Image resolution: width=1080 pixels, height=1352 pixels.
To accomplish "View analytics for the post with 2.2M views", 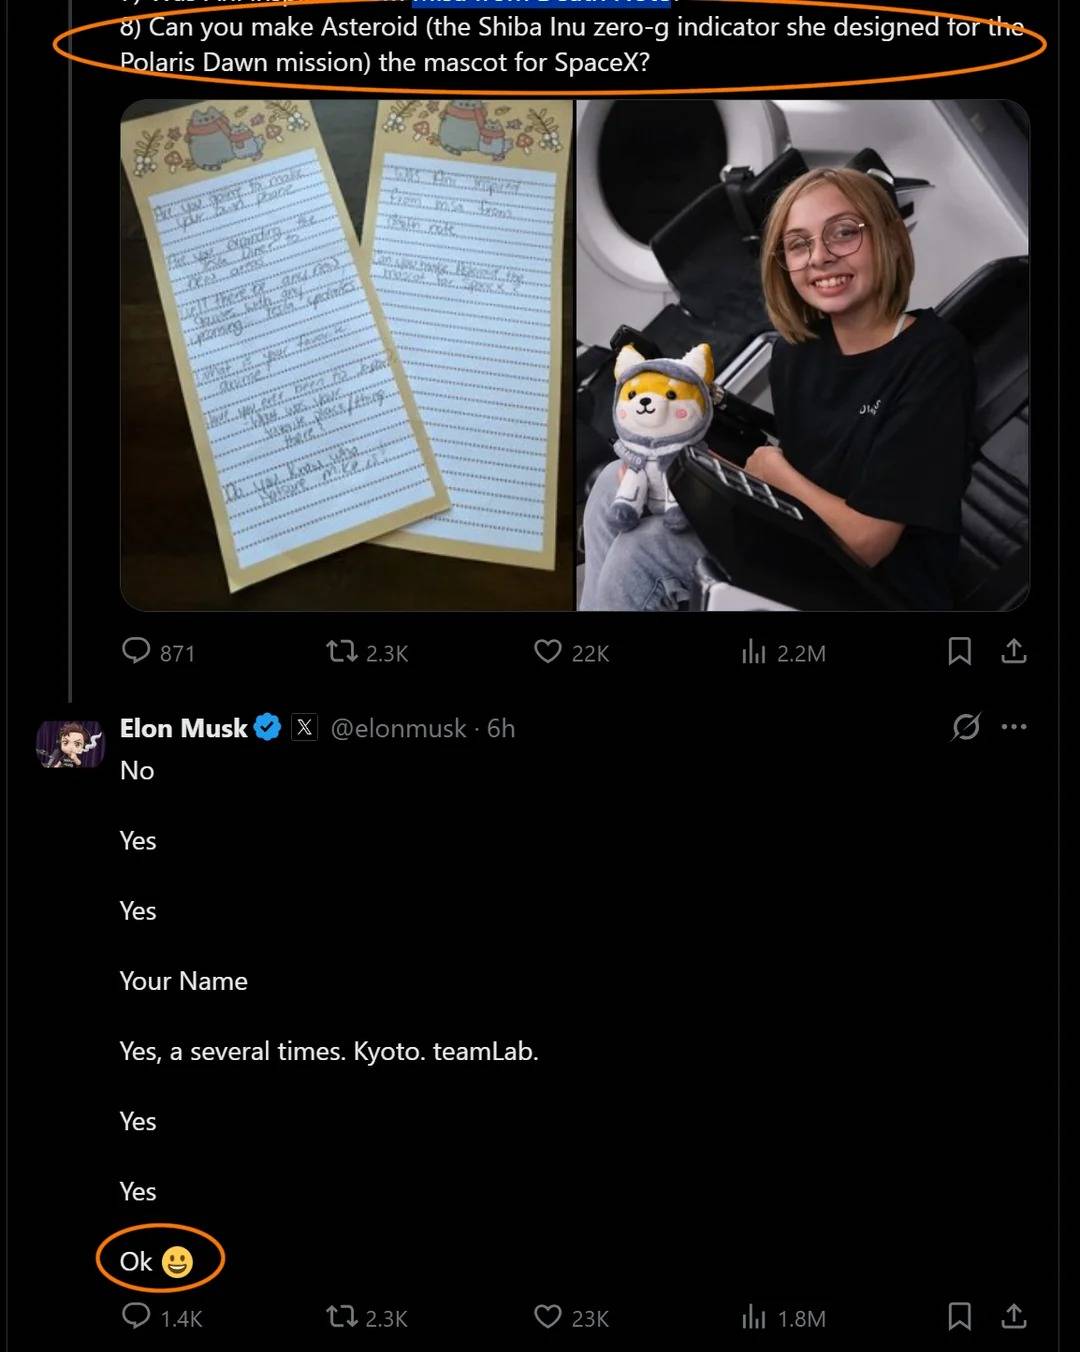I will pos(754,653).
